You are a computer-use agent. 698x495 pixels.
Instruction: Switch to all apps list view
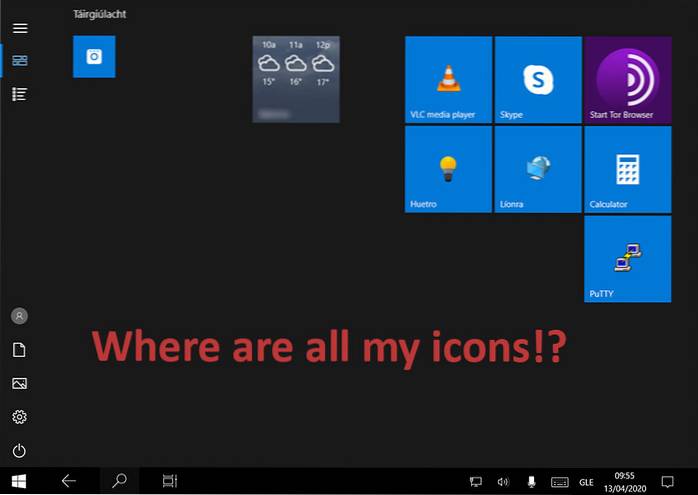[19, 94]
